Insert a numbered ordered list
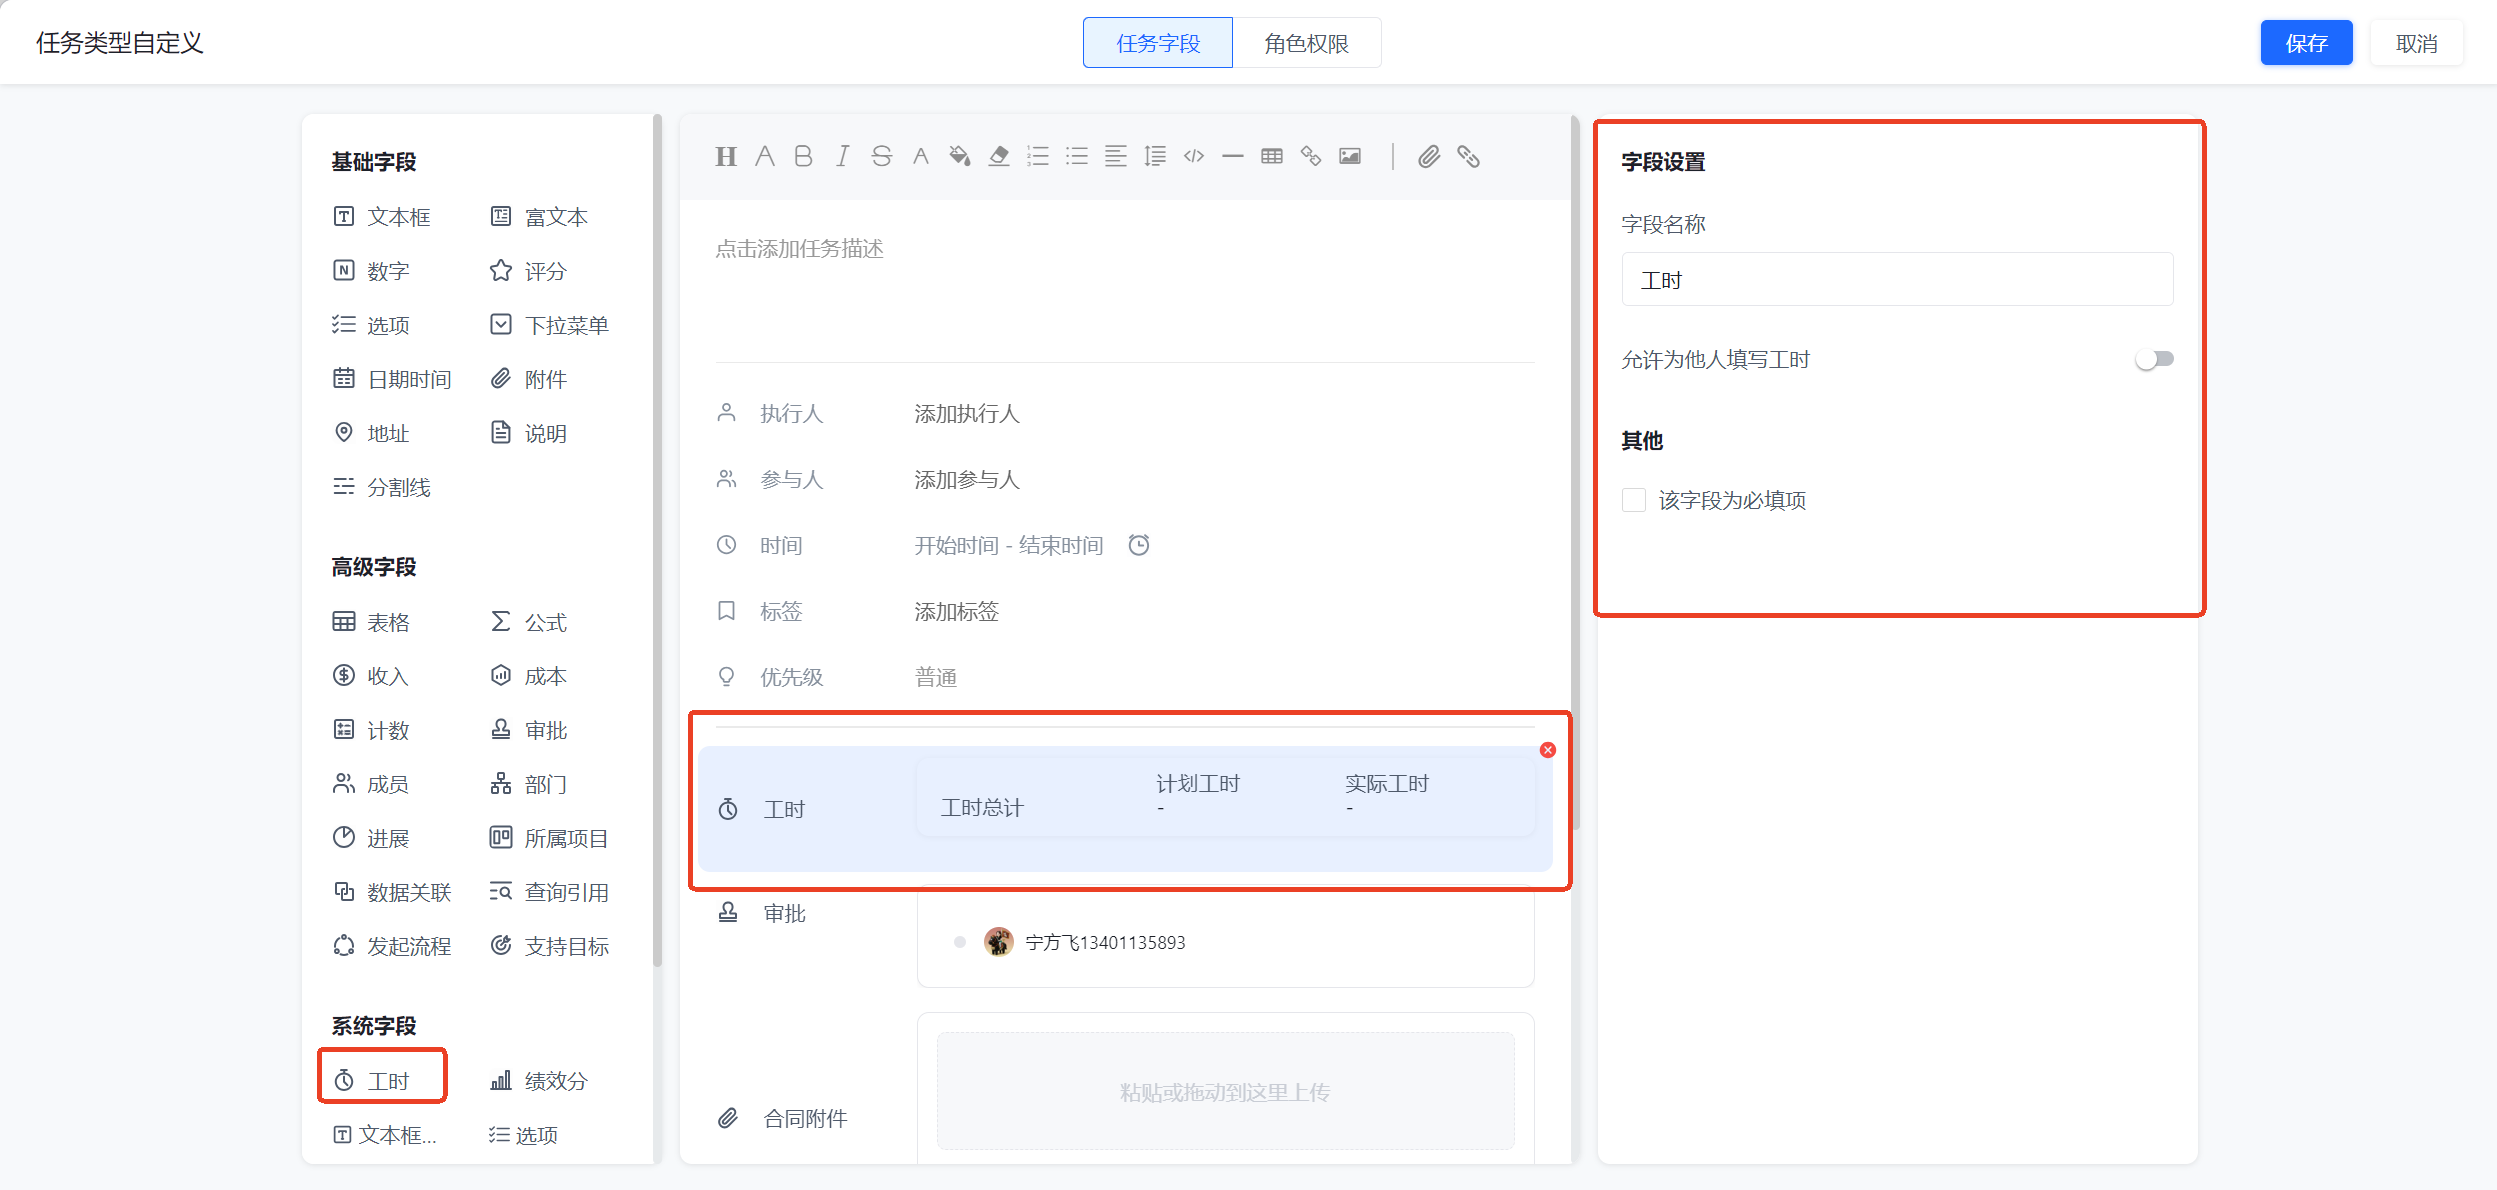 [1038, 156]
